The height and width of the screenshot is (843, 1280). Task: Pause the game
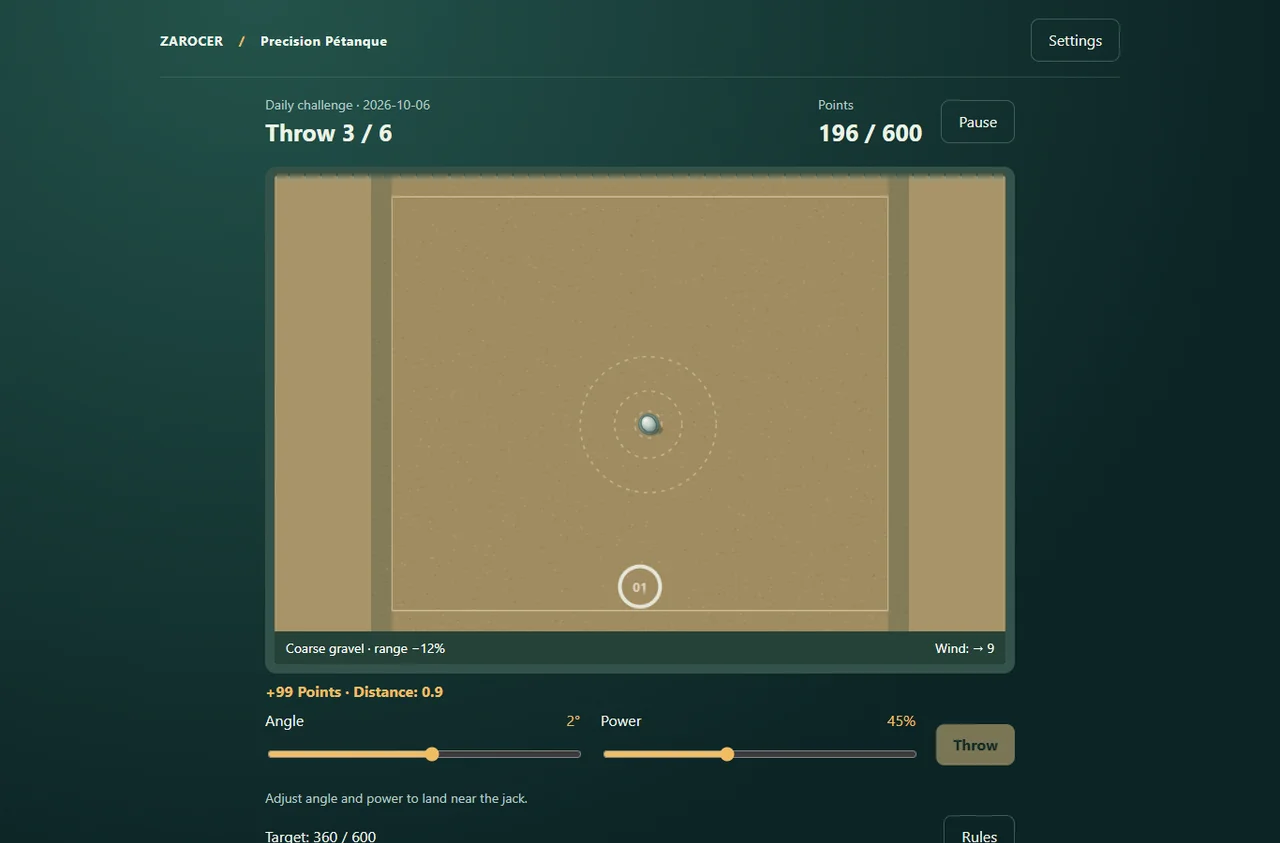(977, 122)
